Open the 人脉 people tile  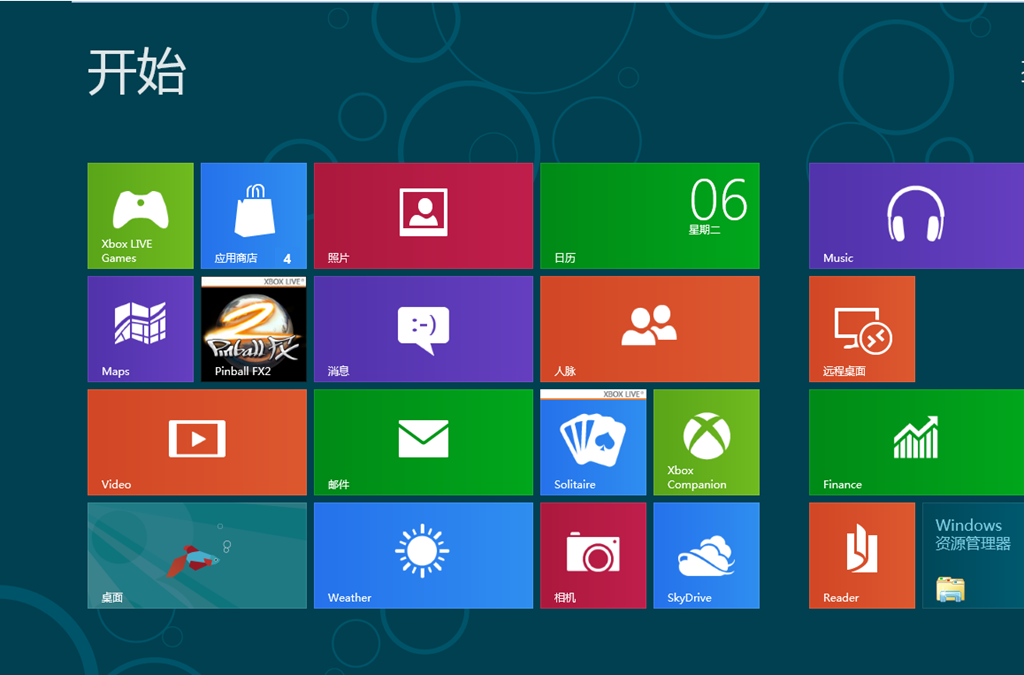[650, 329]
